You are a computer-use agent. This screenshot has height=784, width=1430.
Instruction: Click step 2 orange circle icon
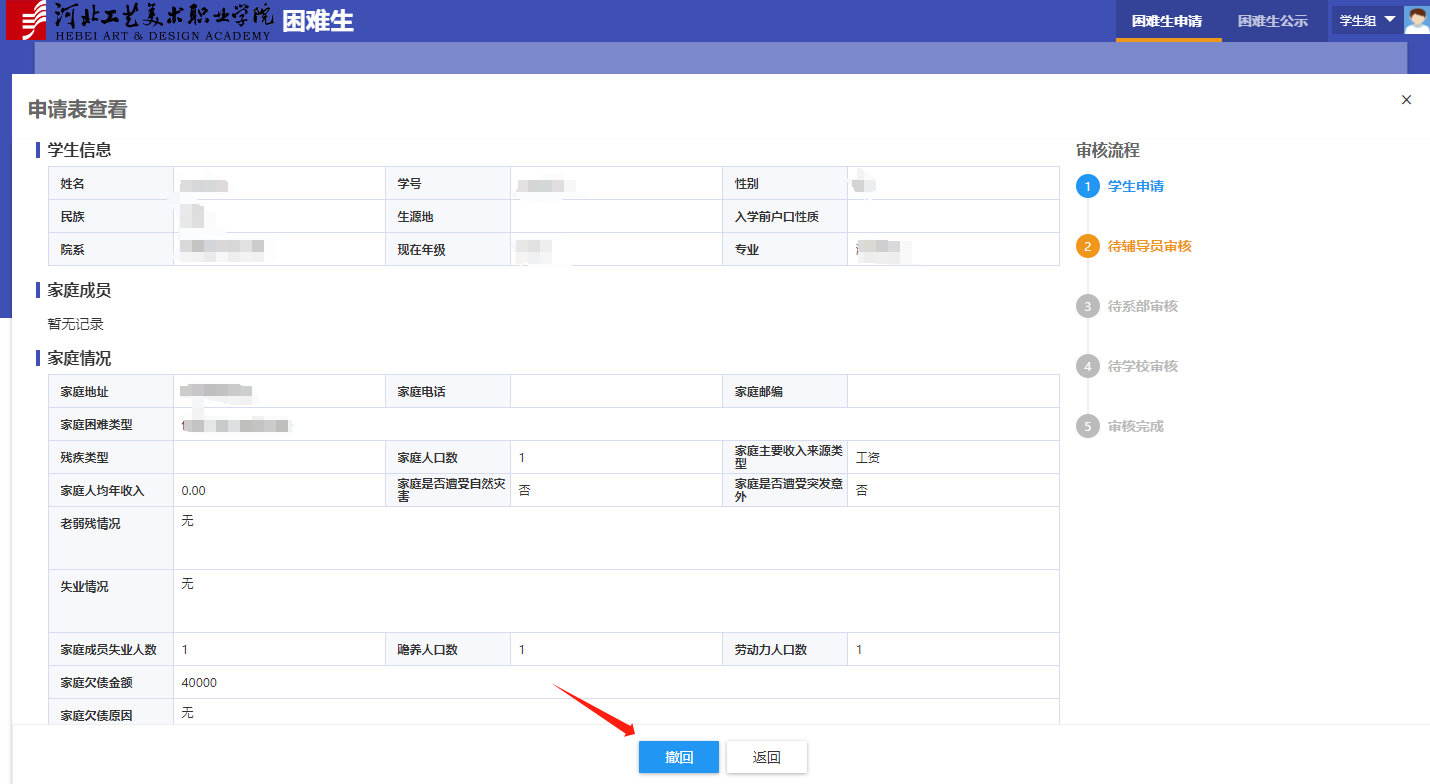point(1087,246)
